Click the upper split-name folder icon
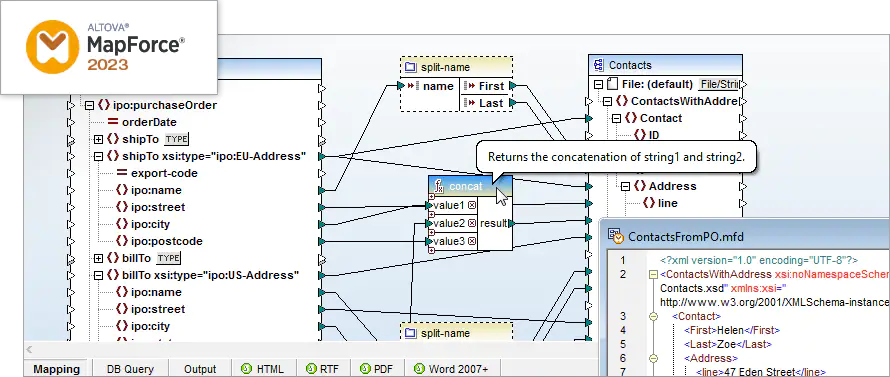890x377 pixels. 411,68
